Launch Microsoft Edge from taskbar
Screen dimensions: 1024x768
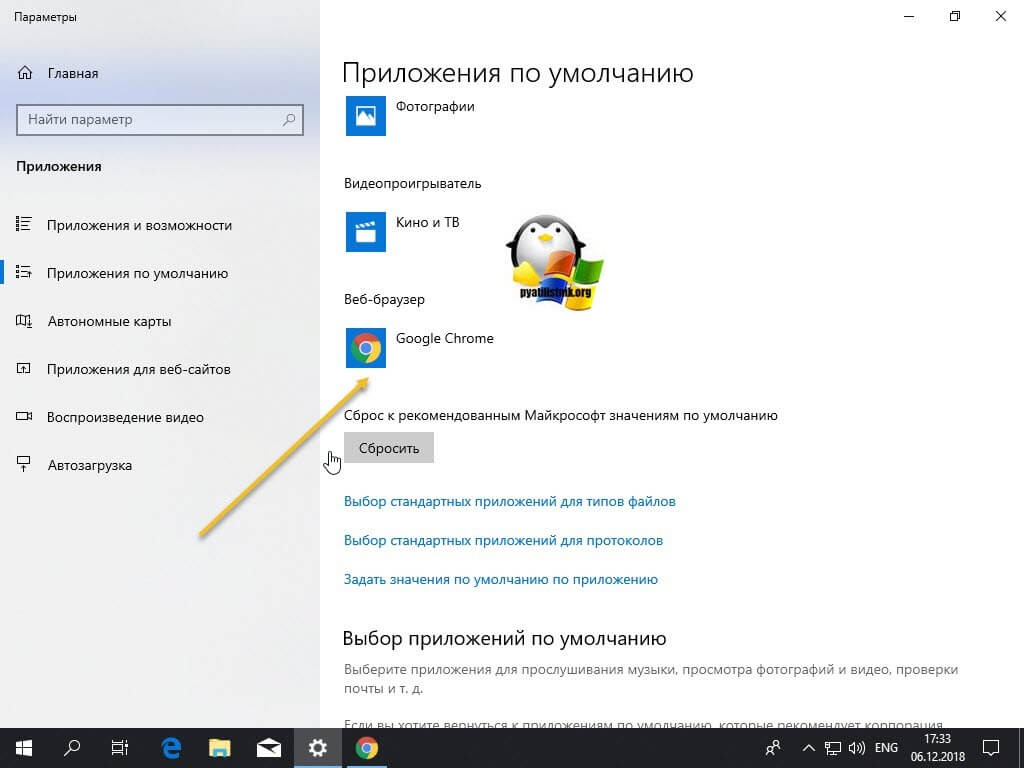[171, 748]
